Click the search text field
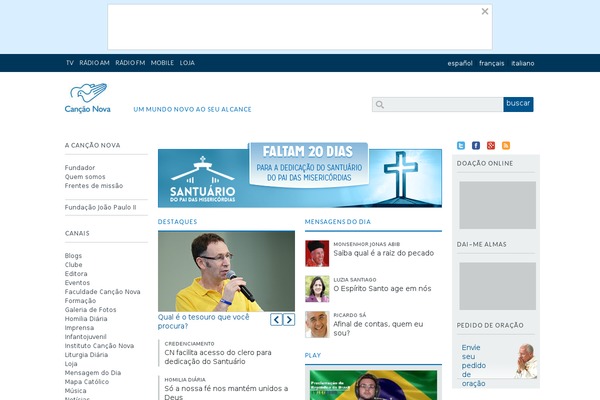The height and width of the screenshot is (400, 600). pos(437,104)
